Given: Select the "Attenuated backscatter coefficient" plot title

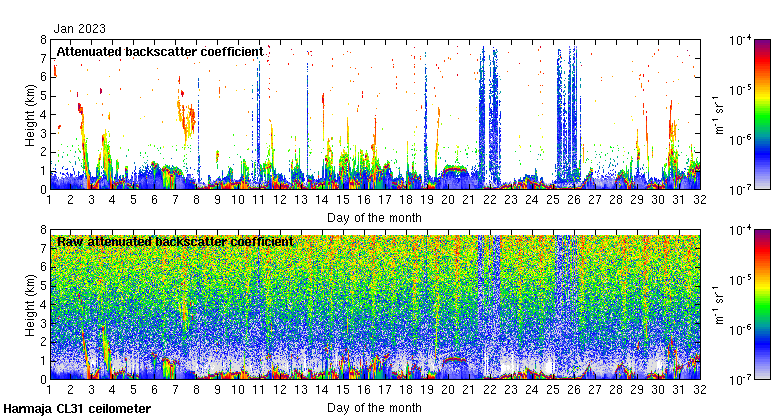Looking at the screenshot, I should [160, 52].
